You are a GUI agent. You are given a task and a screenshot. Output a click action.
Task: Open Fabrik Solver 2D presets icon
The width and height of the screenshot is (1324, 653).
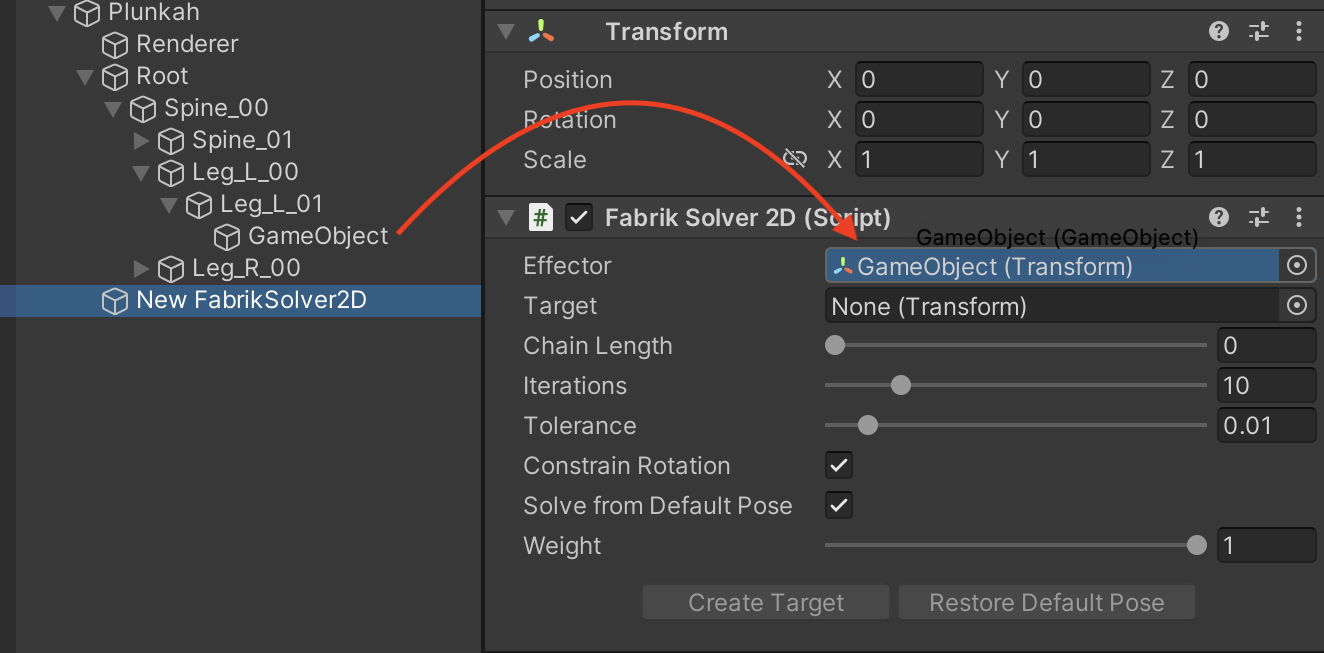click(1259, 217)
